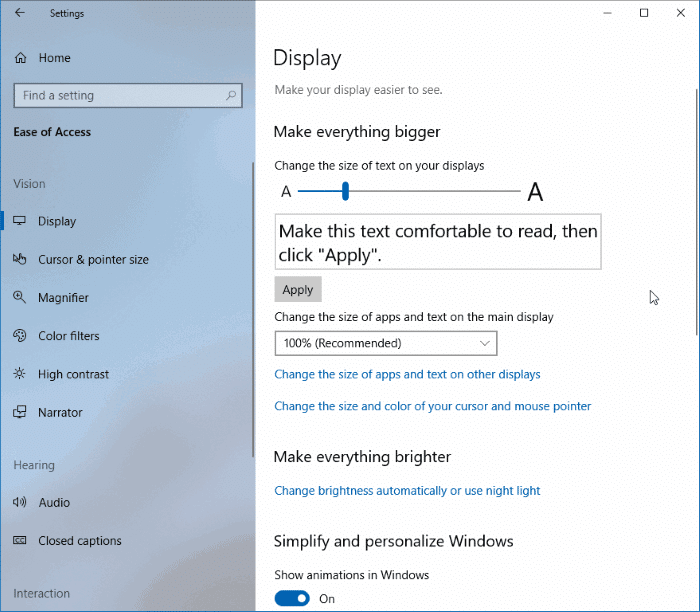This screenshot has height=612, width=700.
Task: Click the text size slider thumb
Action: point(345,191)
